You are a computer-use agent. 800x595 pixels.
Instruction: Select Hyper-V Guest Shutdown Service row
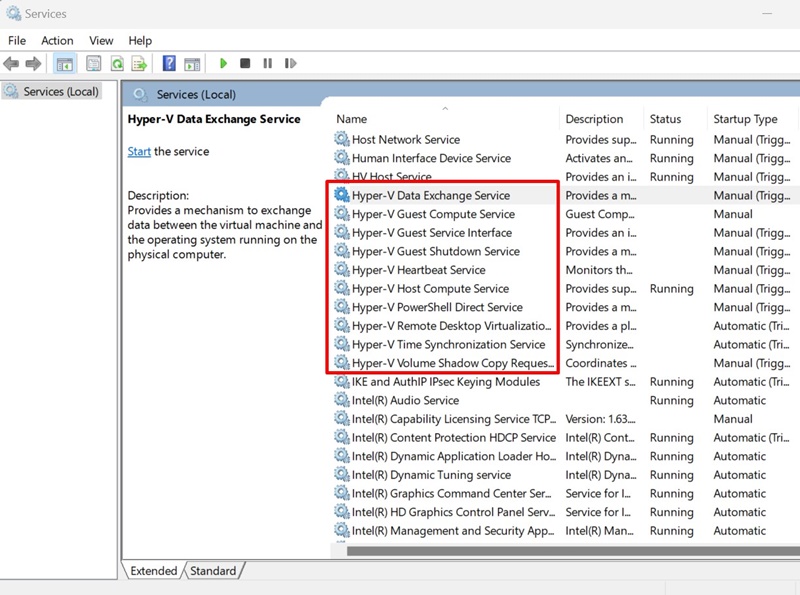click(564, 251)
